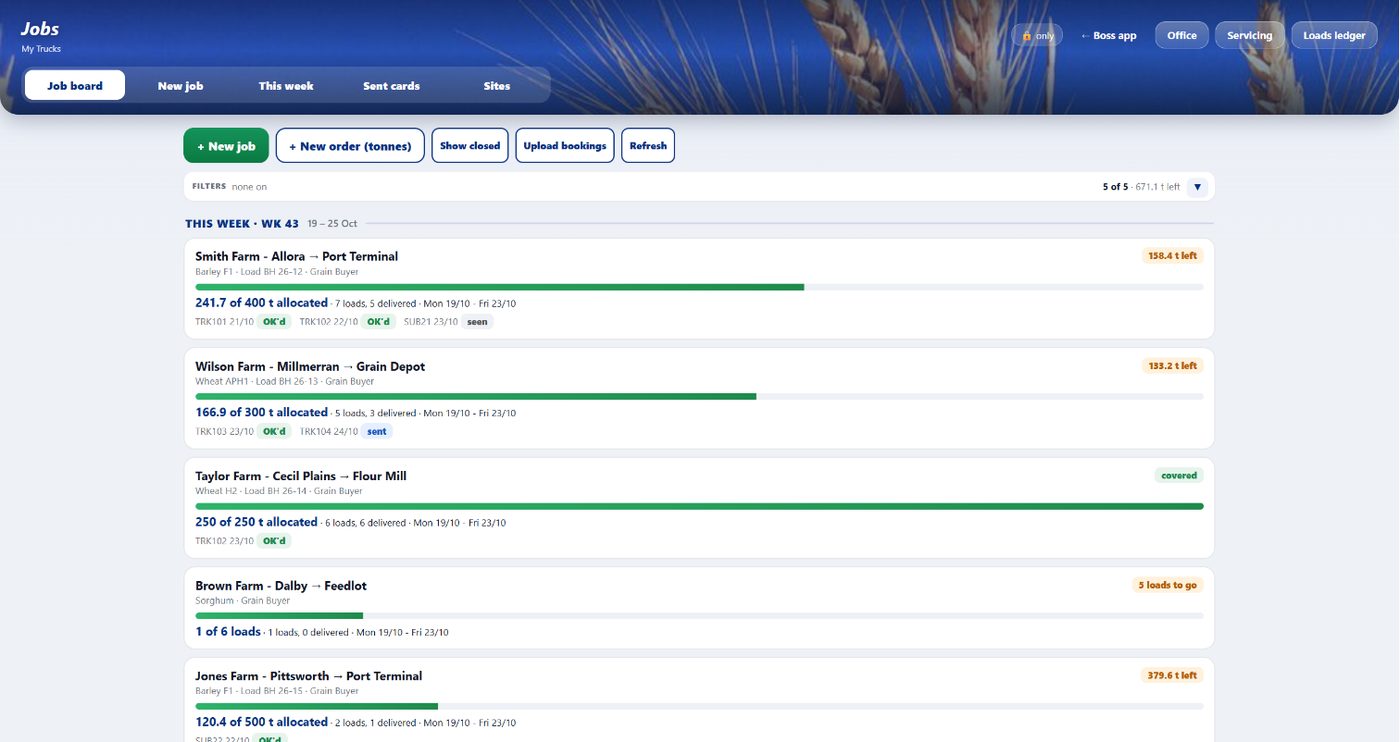Viewport: 1400px width, 742px height.
Task: Click 1 of 6 loads text
Action: (x=228, y=632)
